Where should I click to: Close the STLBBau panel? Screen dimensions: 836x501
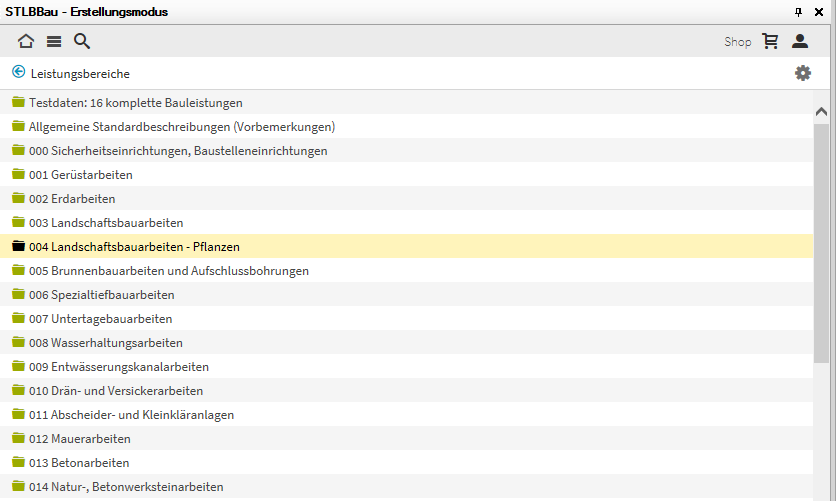819,12
